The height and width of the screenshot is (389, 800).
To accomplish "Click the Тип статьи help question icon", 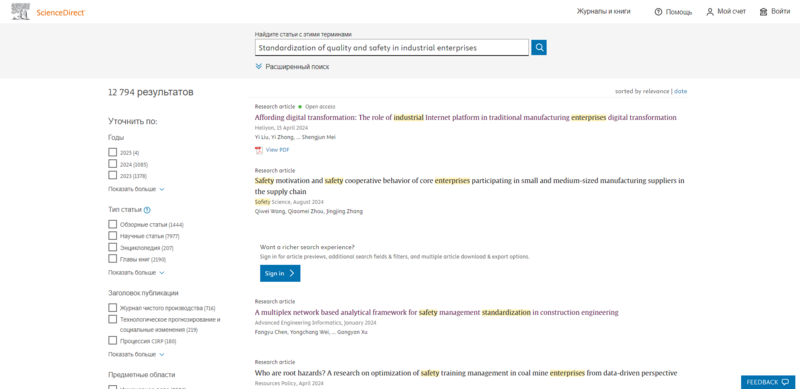I will pos(147,210).
